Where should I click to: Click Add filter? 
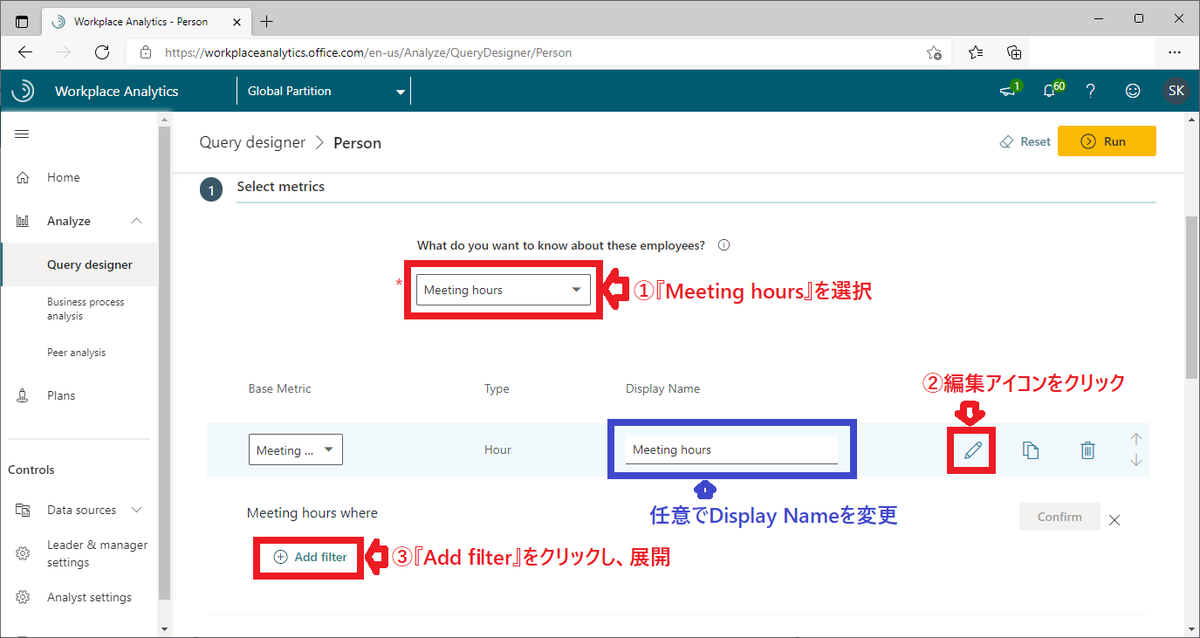(x=310, y=557)
